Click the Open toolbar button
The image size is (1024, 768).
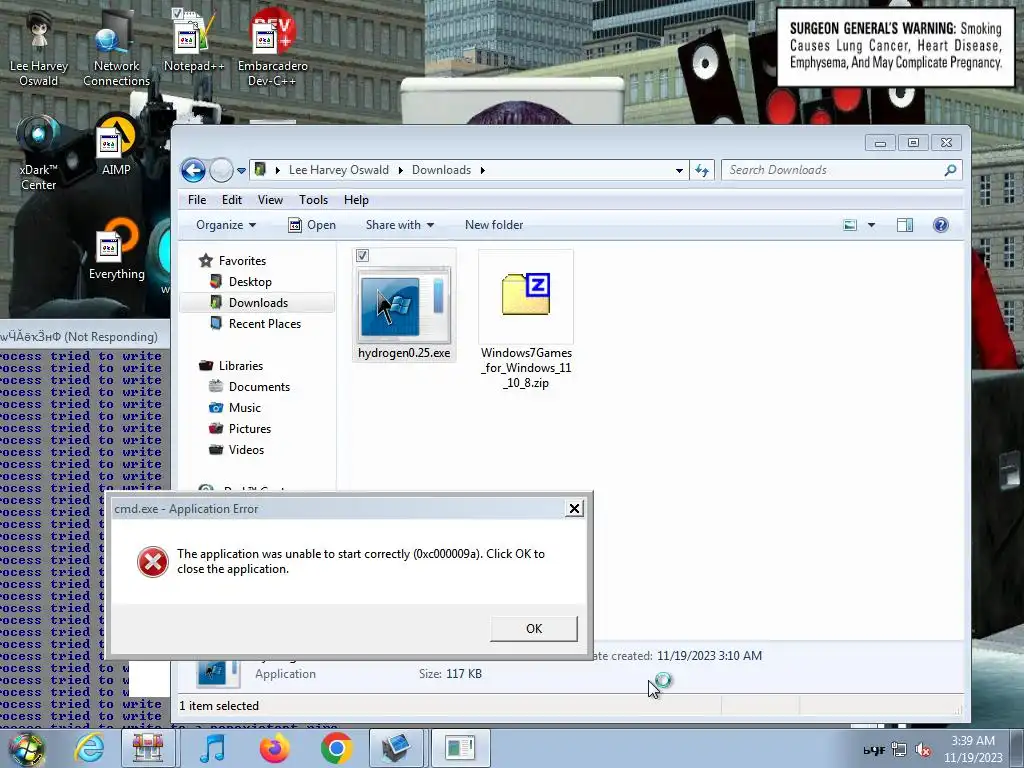[312, 225]
